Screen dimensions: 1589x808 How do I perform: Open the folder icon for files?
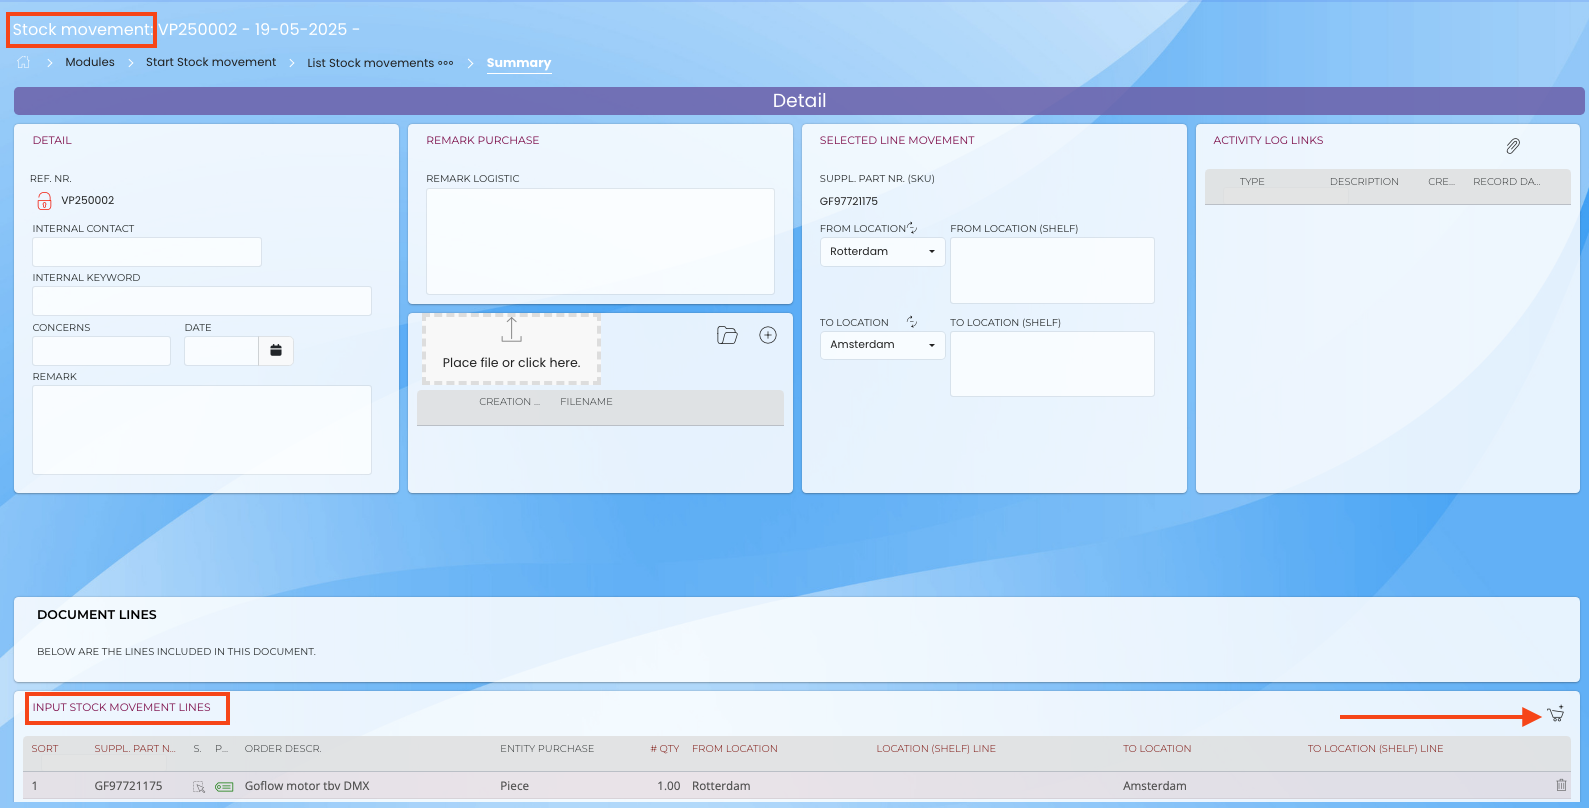pos(727,335)
